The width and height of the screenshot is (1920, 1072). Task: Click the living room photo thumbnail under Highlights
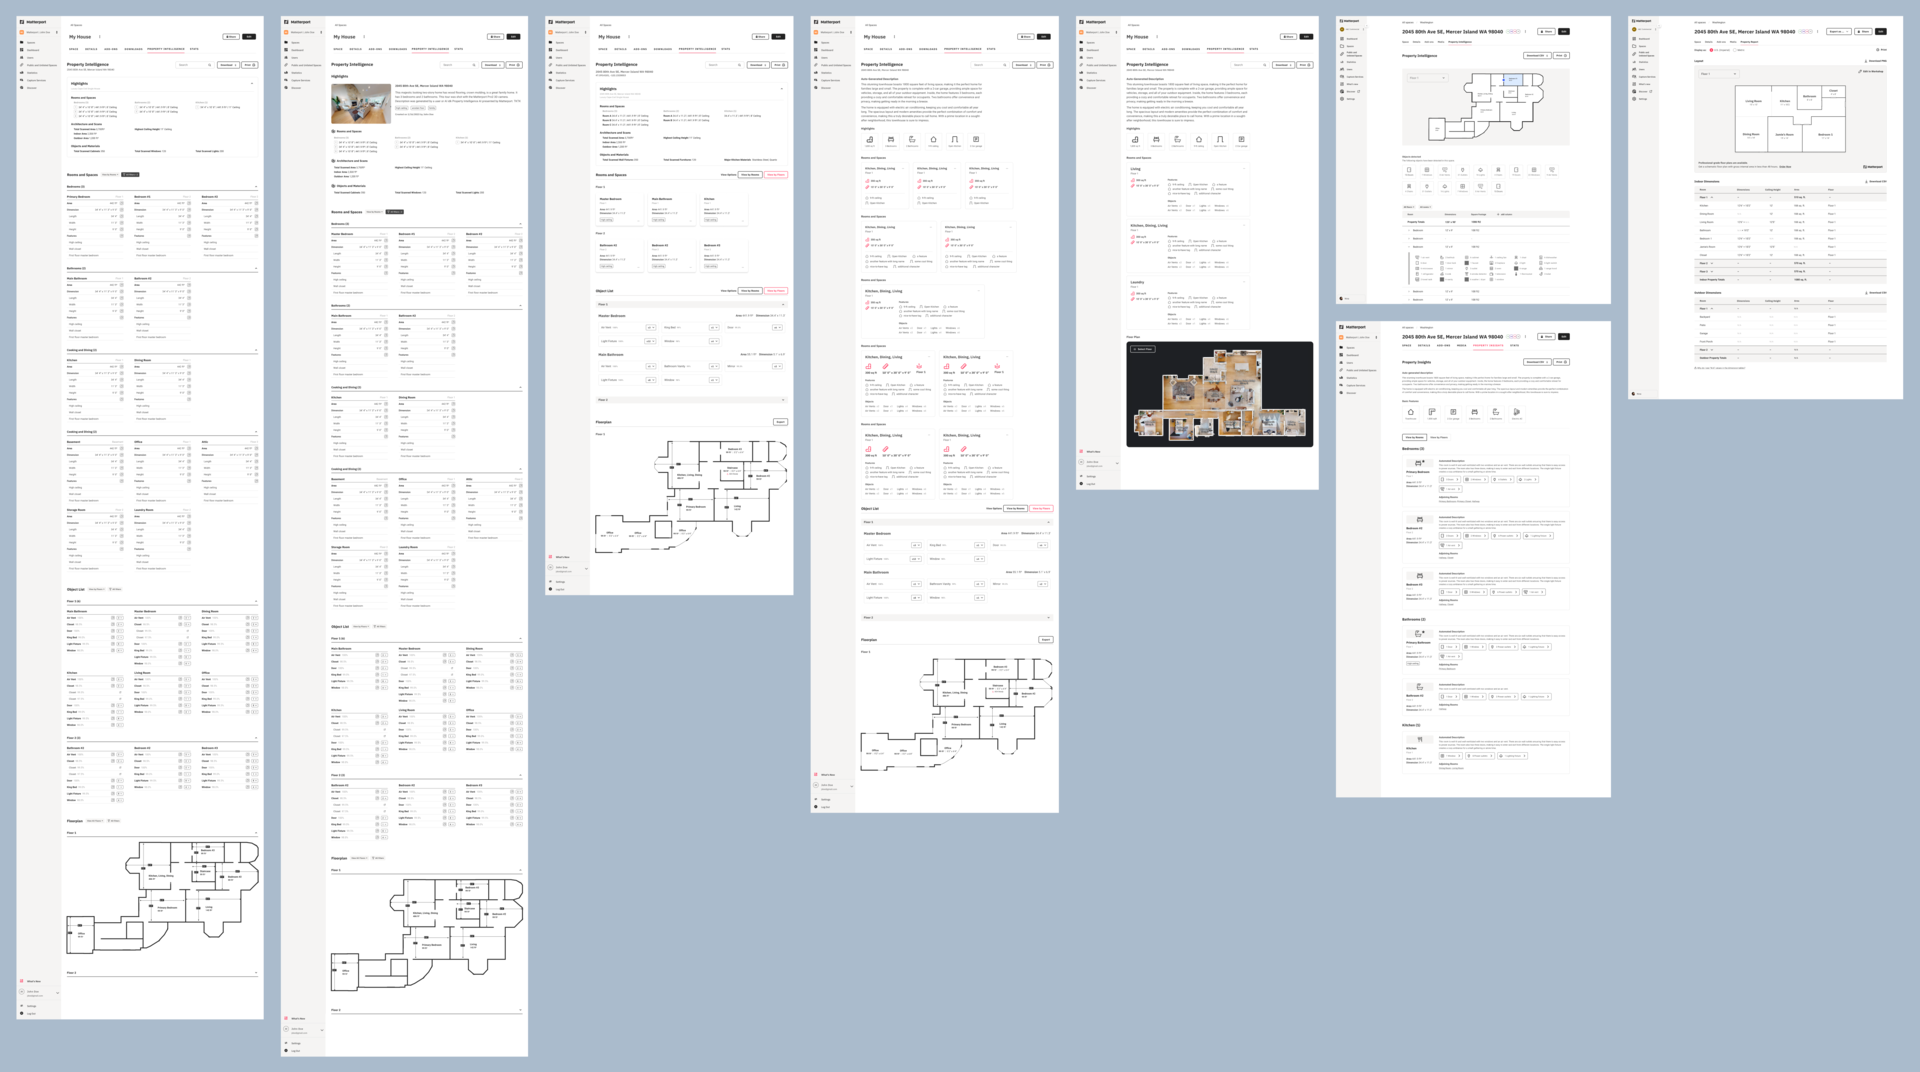361,103
